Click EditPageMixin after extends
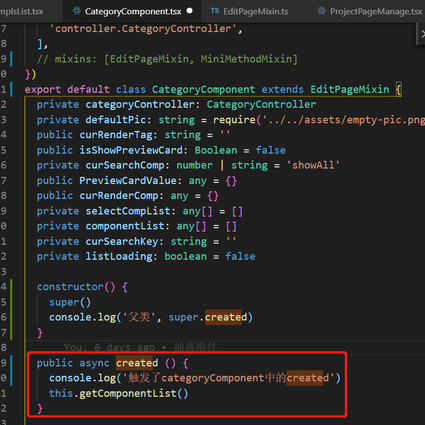The image size is (425, 425). coord(350,90)
